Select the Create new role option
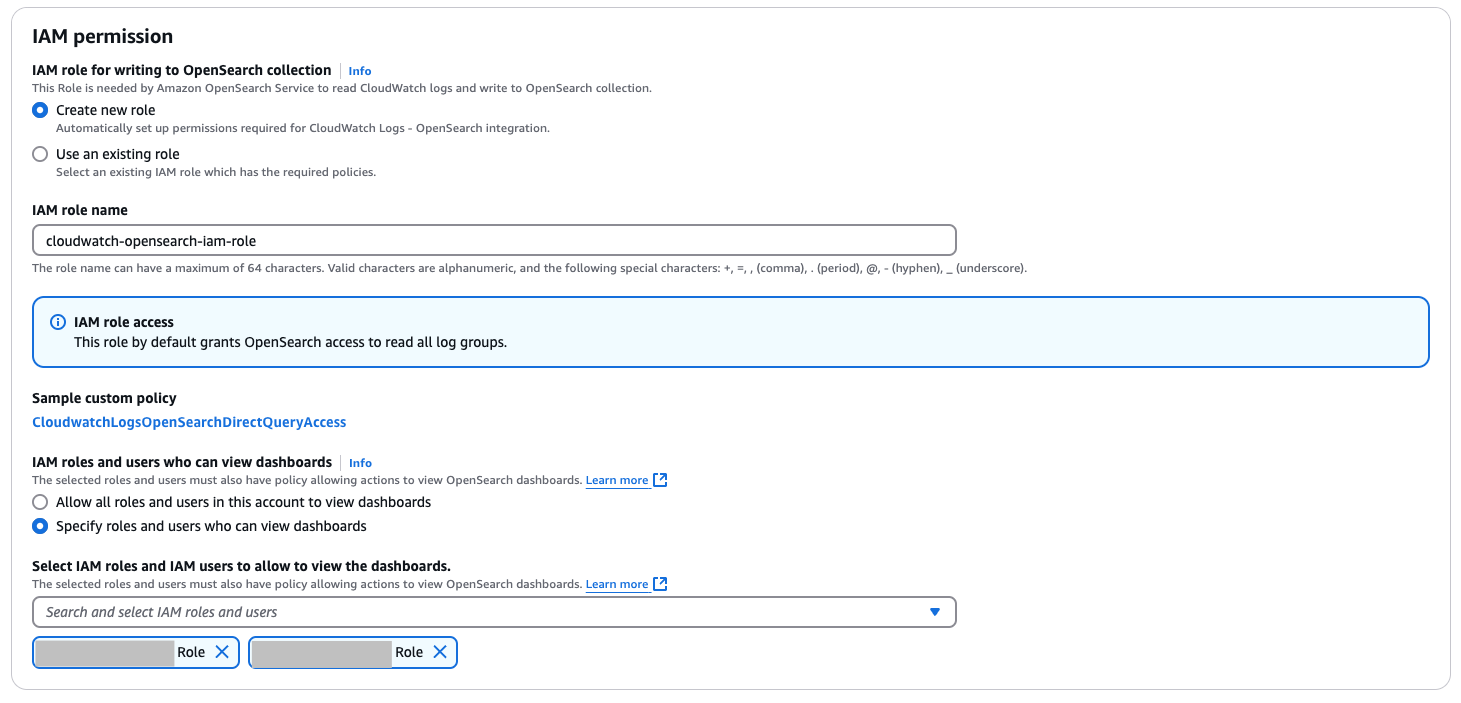1461x703 pixels. [40, 110]
